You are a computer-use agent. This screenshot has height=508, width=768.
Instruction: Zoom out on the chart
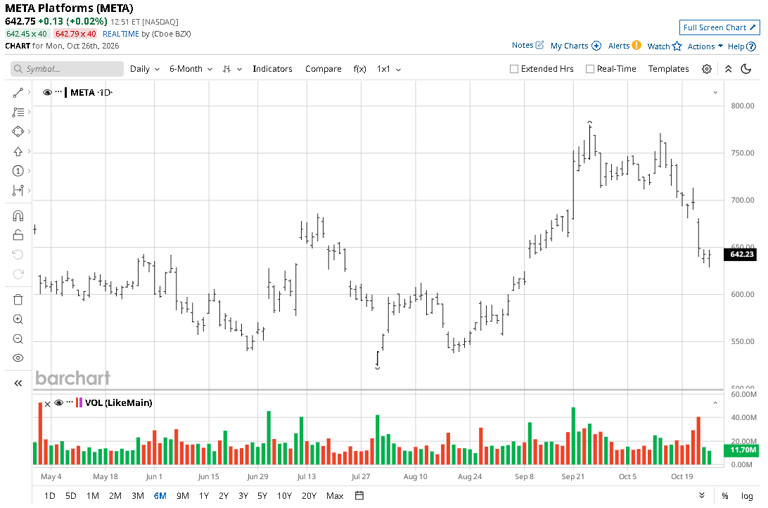[18, 339]
